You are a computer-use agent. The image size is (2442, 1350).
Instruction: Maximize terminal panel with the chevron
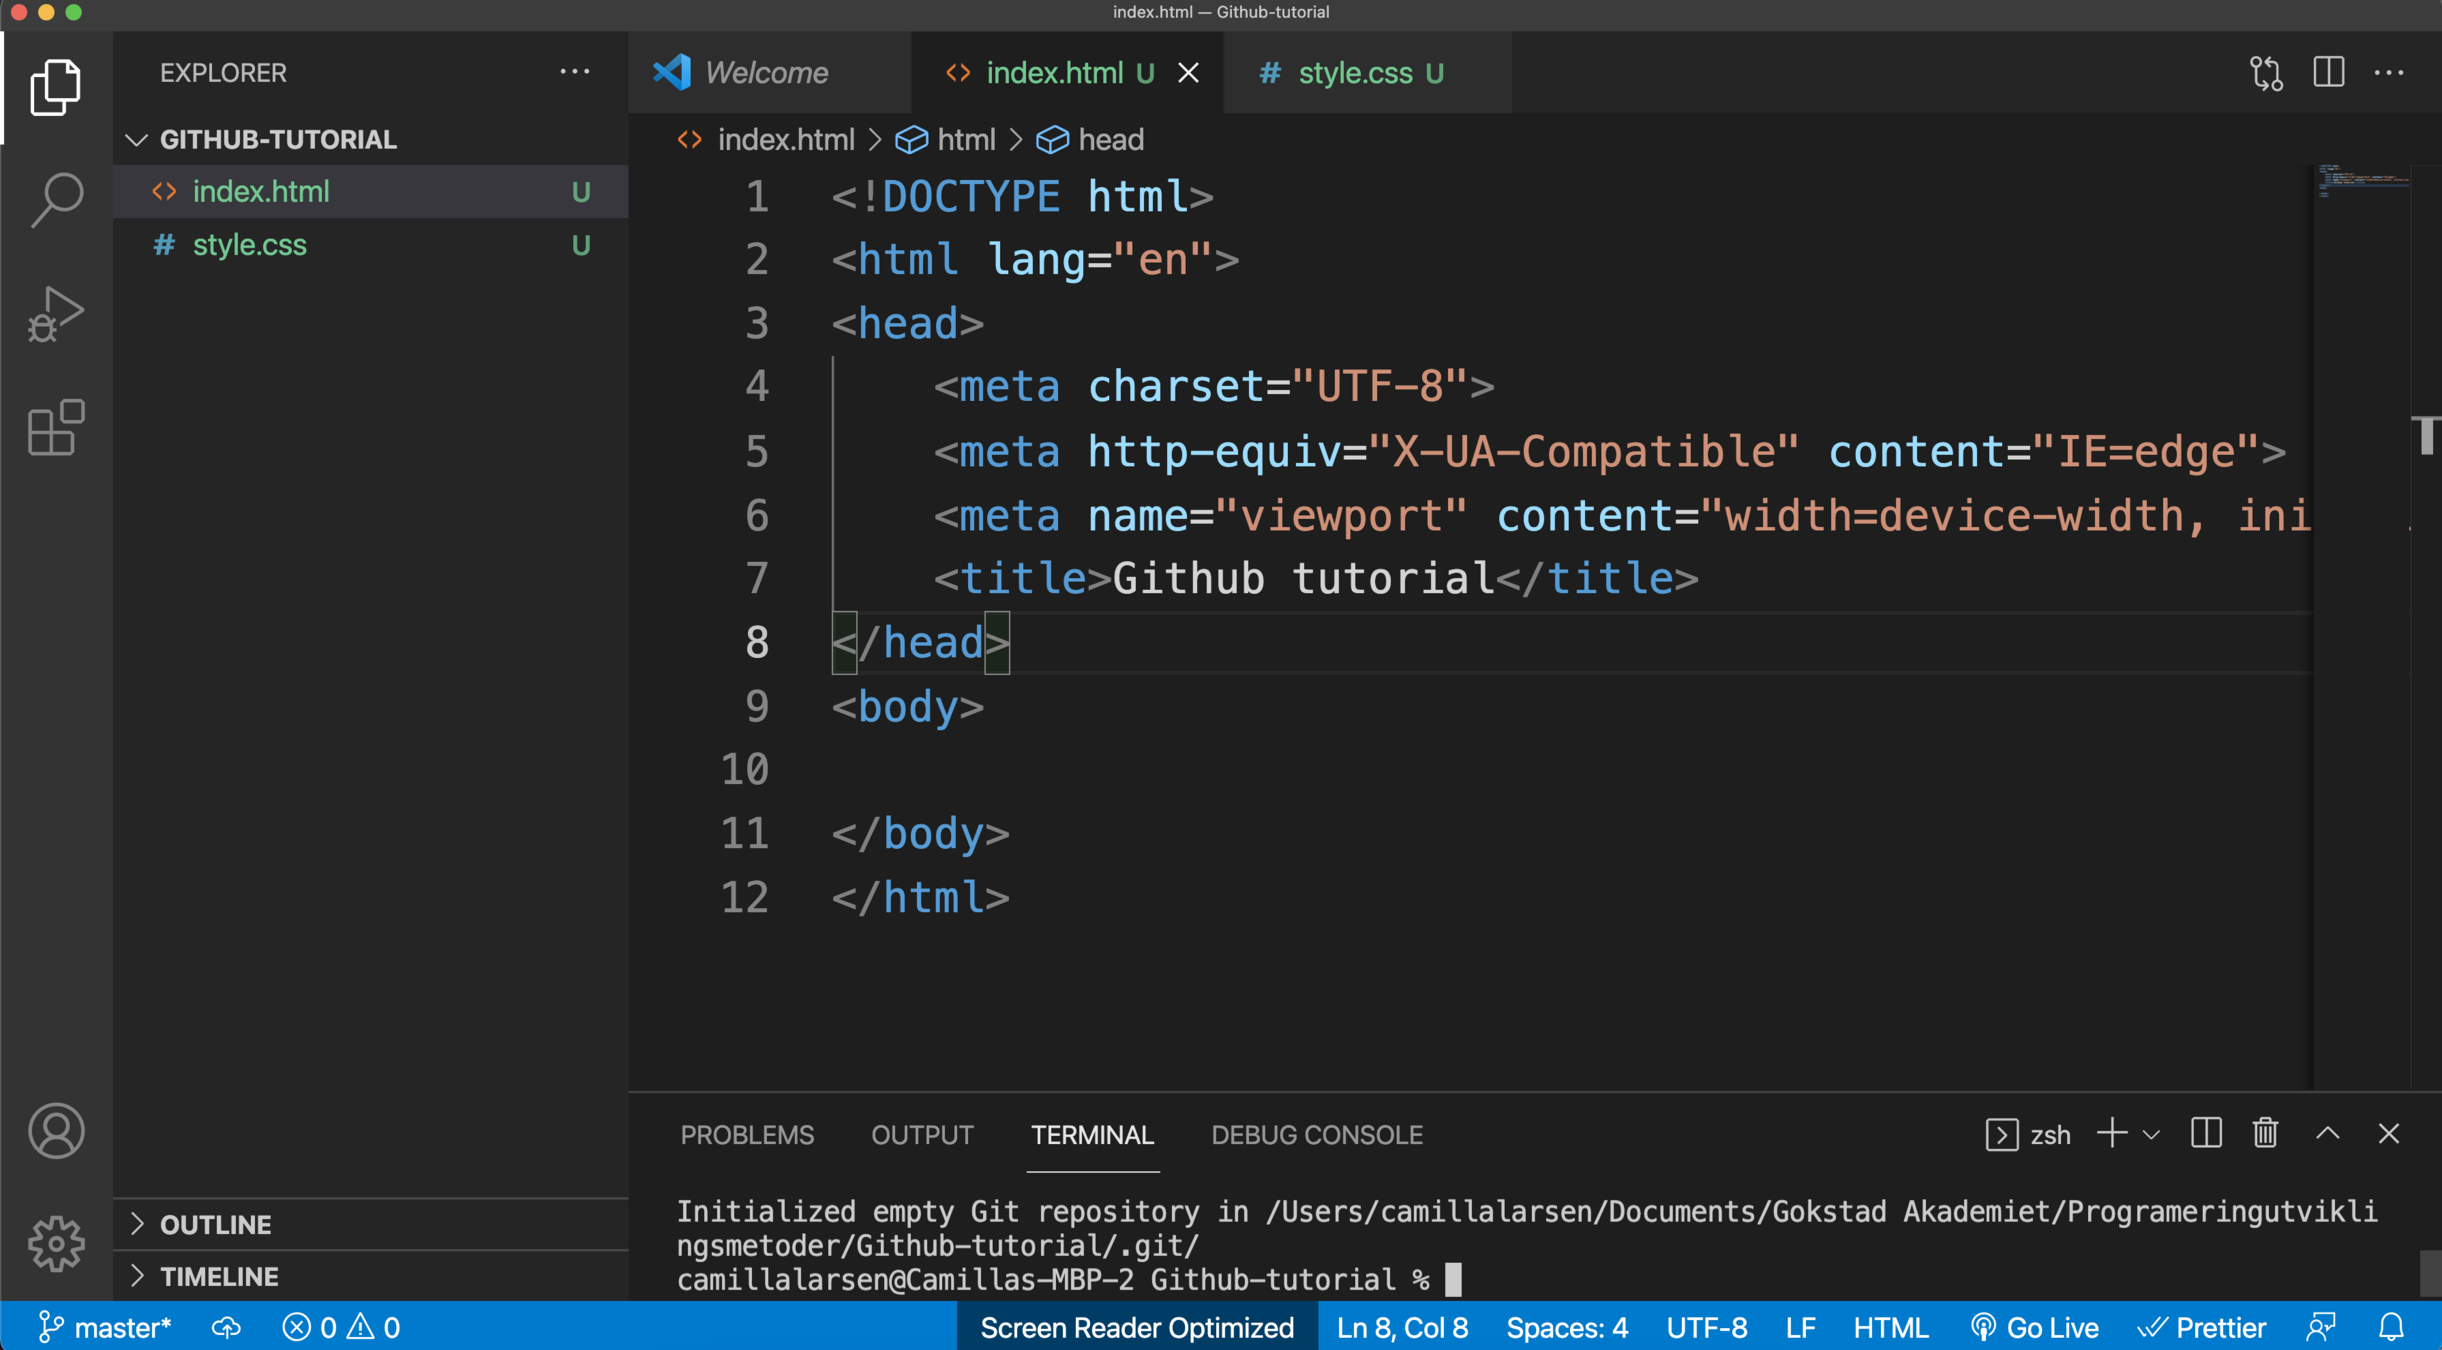[x=2327, y=1134]
